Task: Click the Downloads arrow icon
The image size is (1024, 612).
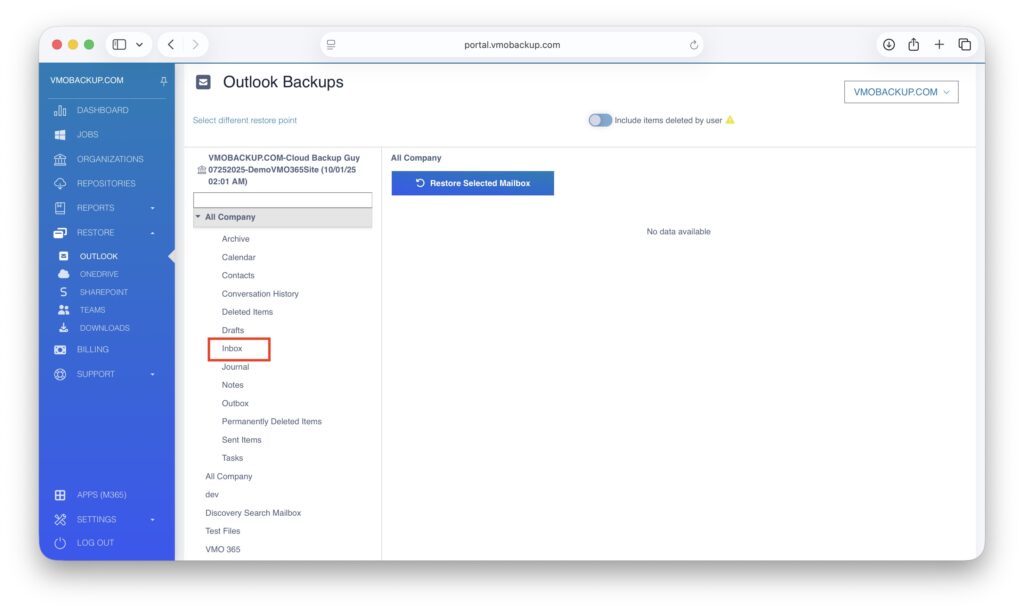Action: [64, 328]
